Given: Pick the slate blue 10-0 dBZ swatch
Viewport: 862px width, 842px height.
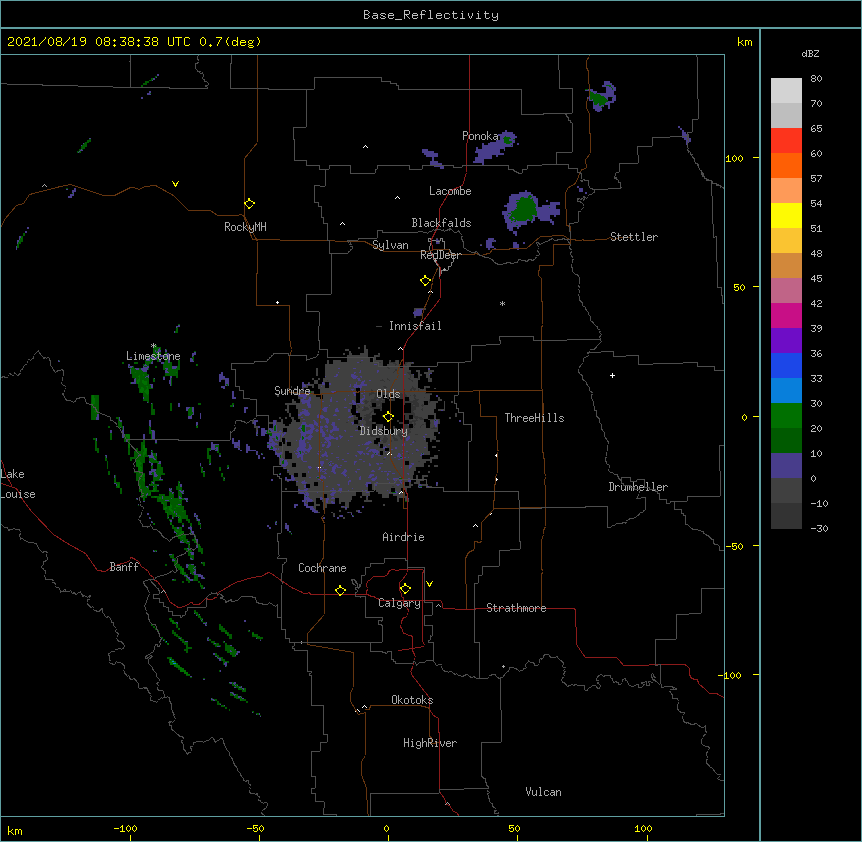Looking at the screenshot, I should click(x=786, y=466).
